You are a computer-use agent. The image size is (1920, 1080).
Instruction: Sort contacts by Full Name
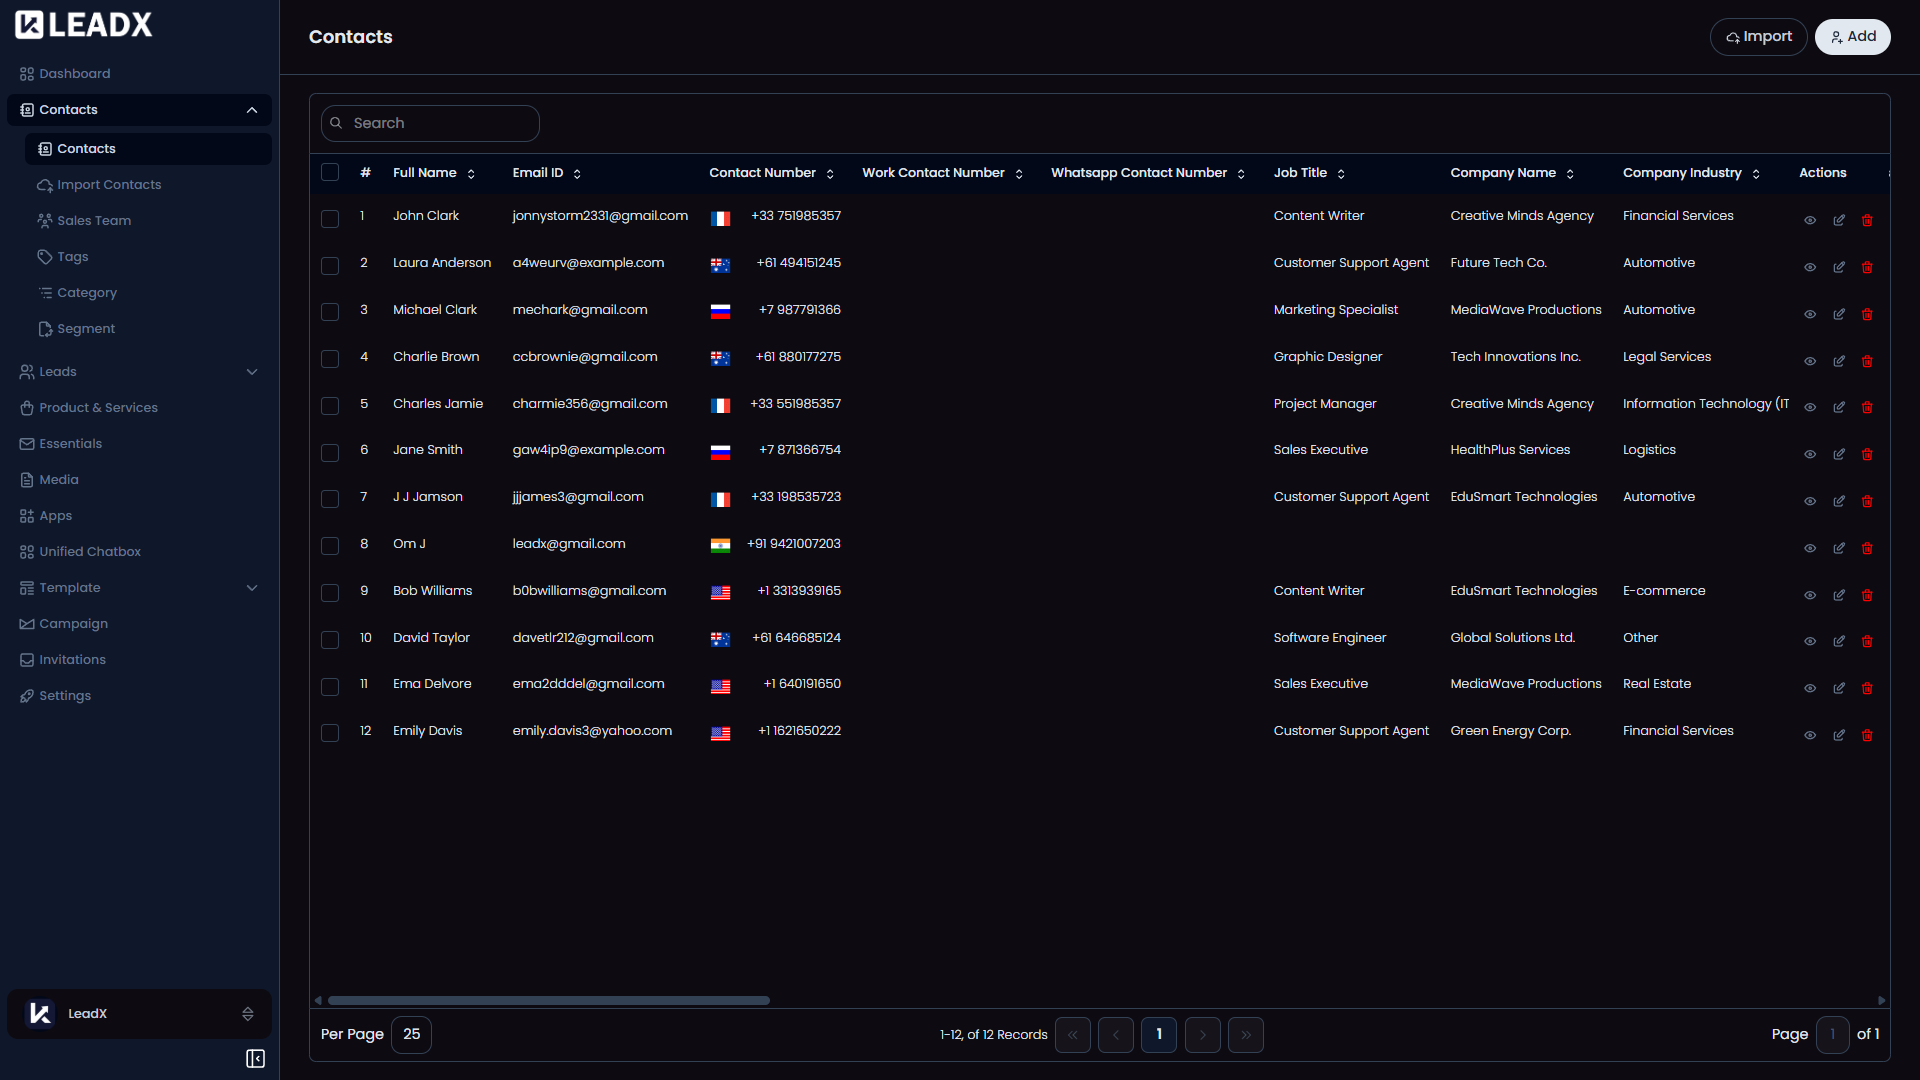click(470, 173)
